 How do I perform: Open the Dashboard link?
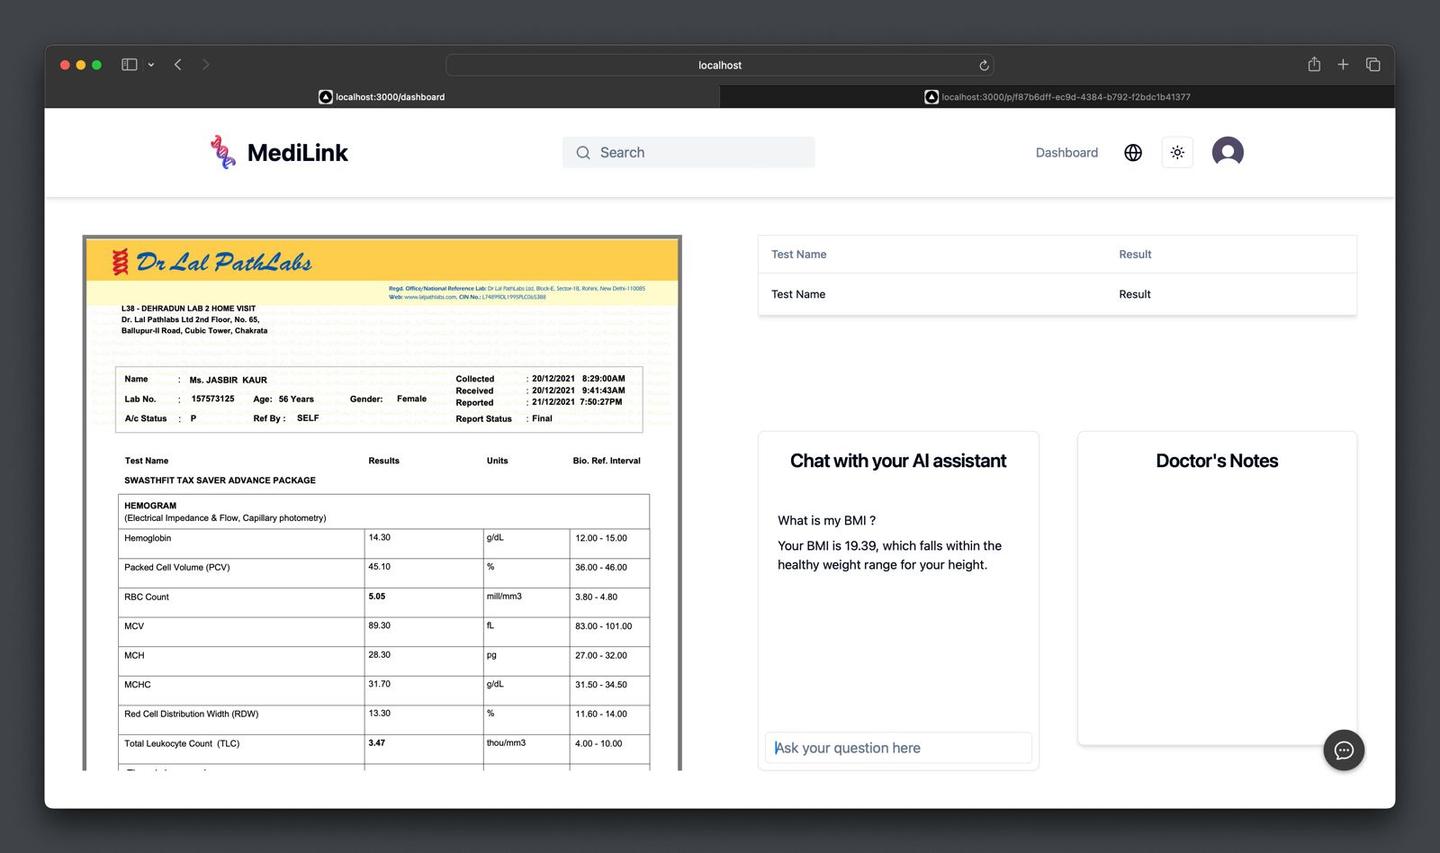coord(1066,152)
